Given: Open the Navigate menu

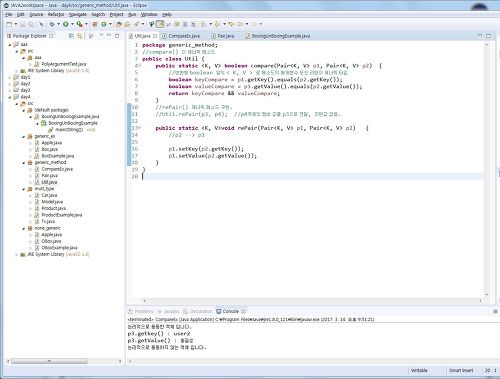Looking at the screenshot, I should click(x=78, y=14).
